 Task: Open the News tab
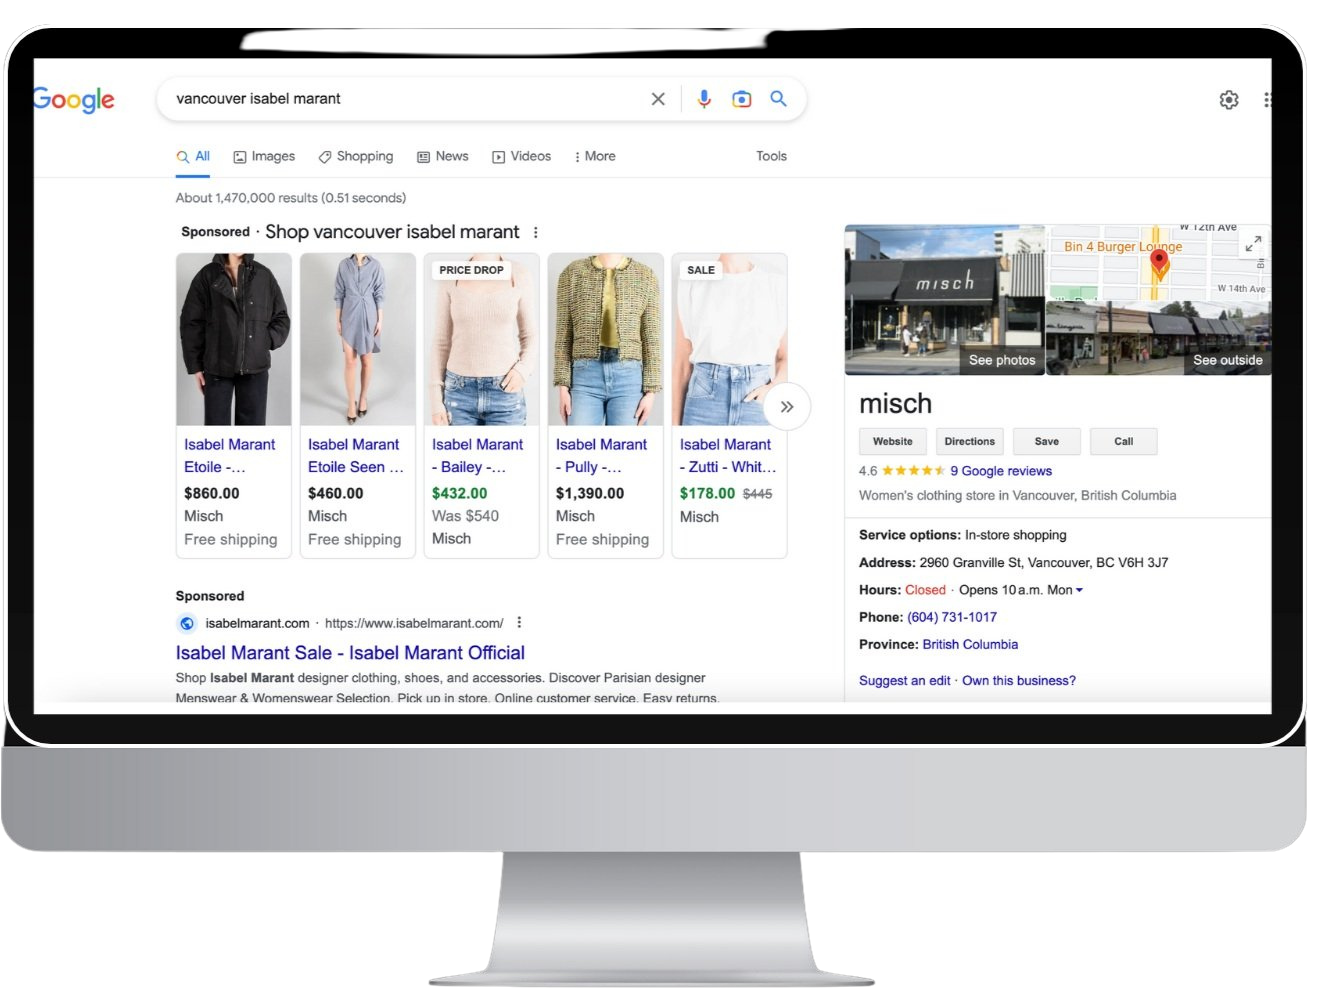click(442, 156)
